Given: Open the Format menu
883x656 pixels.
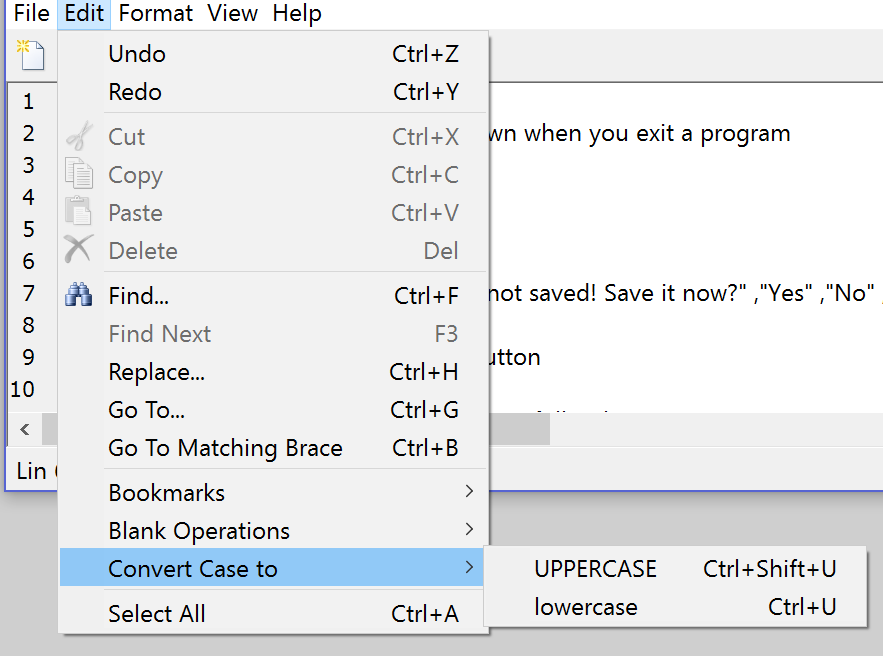Looking at the screenshot, I should coord(155,13).
